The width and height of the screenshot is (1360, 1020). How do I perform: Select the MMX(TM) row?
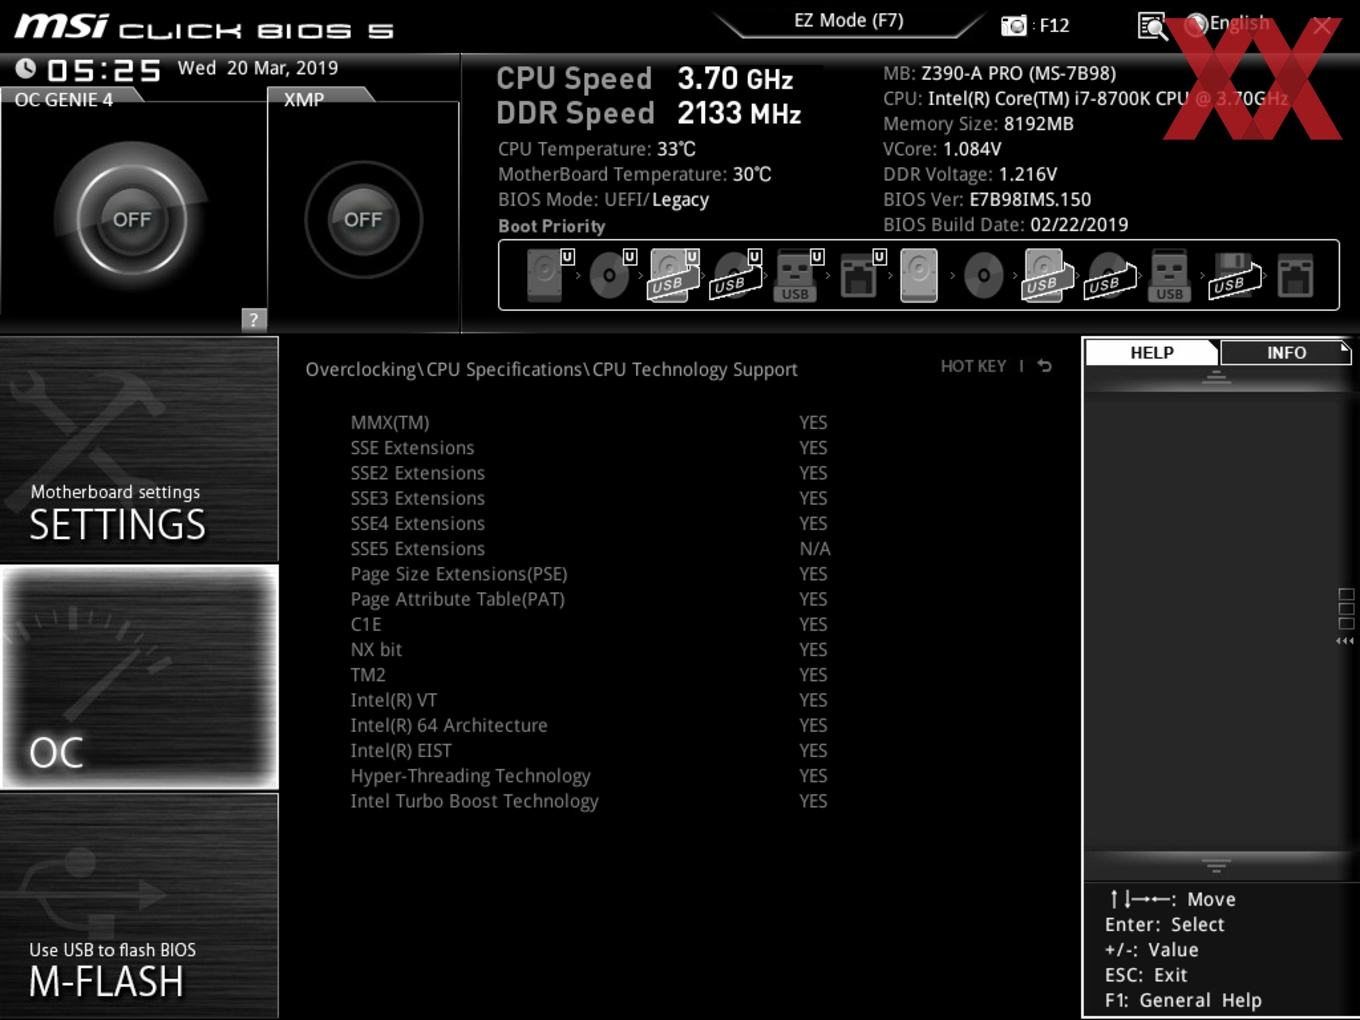click(590, 422)
